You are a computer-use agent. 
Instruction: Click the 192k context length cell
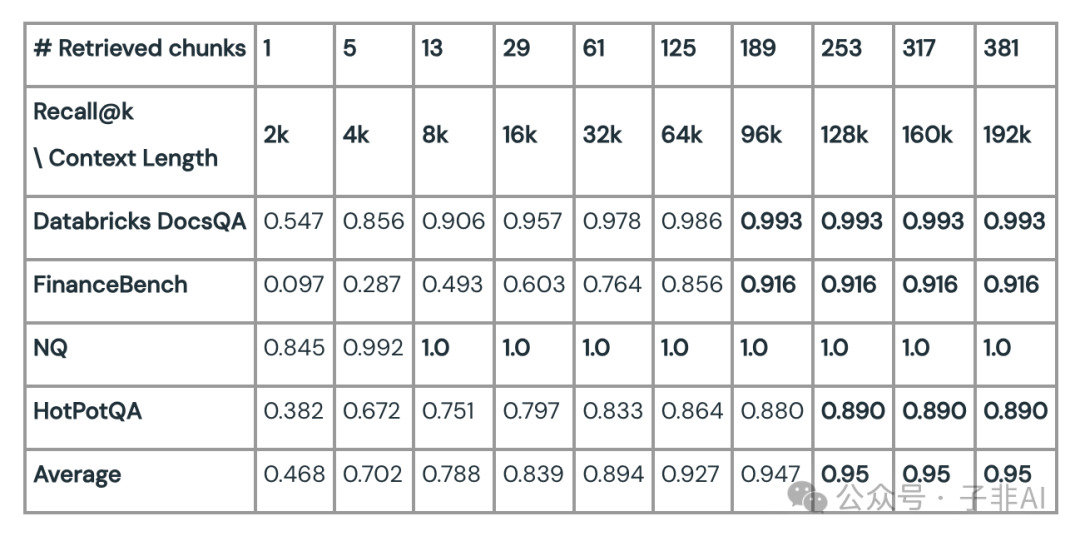click(x=1007, y=135)
